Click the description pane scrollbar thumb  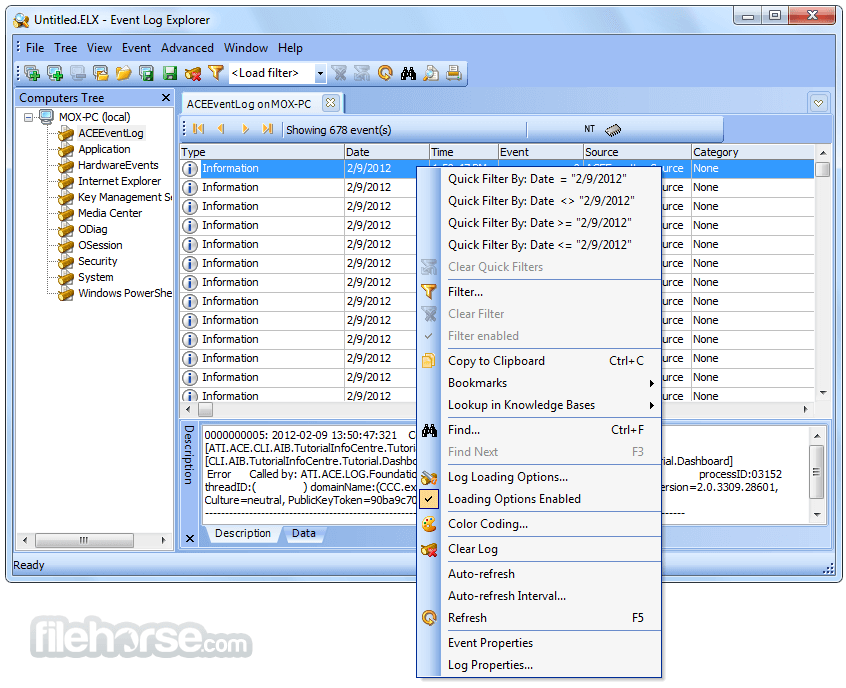tap(816, 472)
